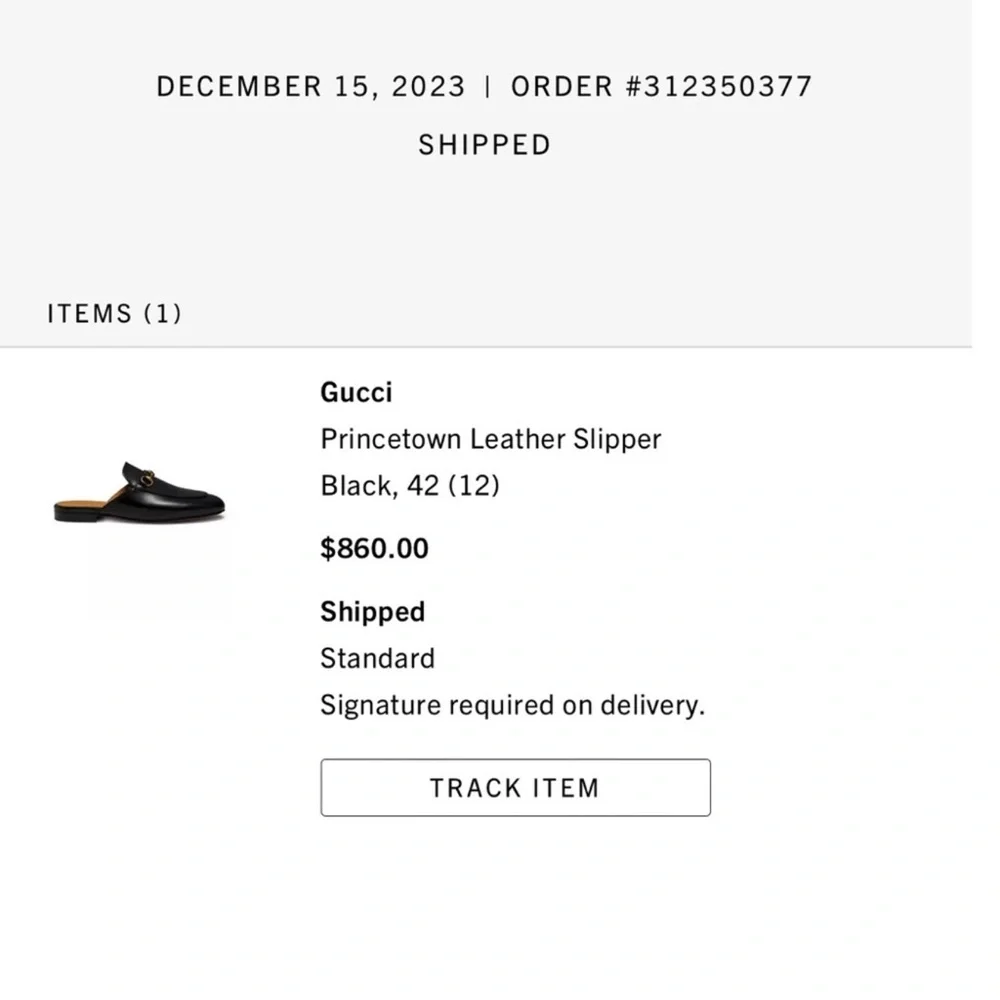This screenshot has height=1000, width=1000.
Task: Click the $860.00 price text
Action: 374,548
